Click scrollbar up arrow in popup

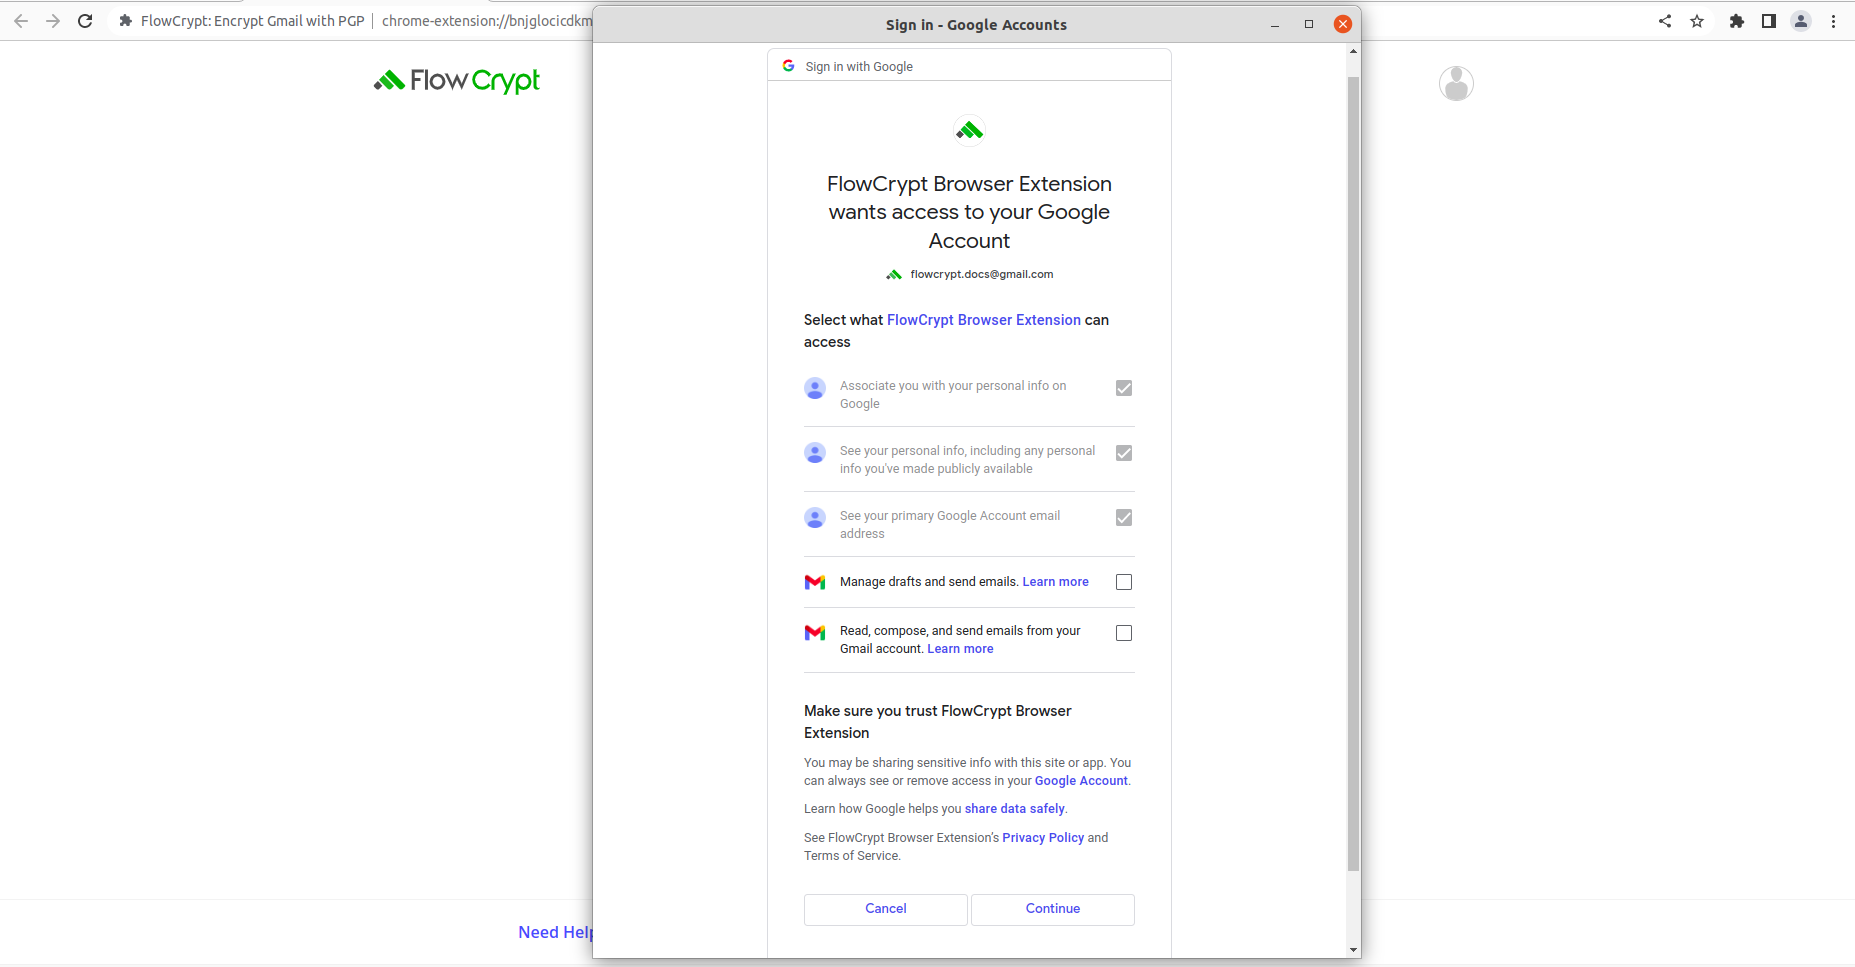(x=1353, y=51)
